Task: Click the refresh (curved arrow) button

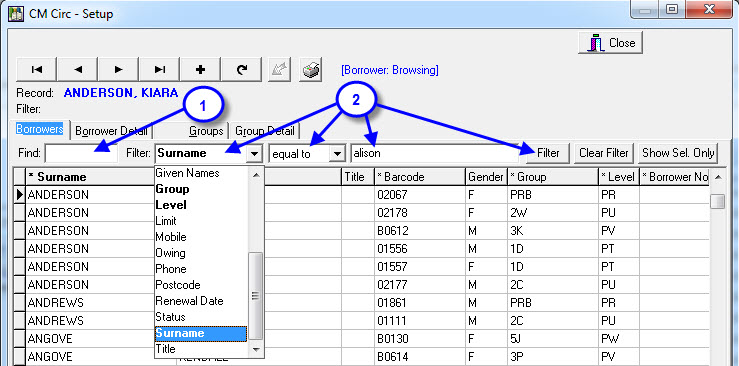Action: tap(241, 70)
